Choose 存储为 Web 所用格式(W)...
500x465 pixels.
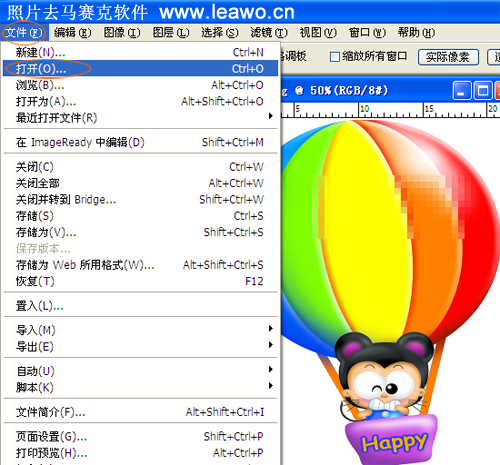click(x=140, y=265)
